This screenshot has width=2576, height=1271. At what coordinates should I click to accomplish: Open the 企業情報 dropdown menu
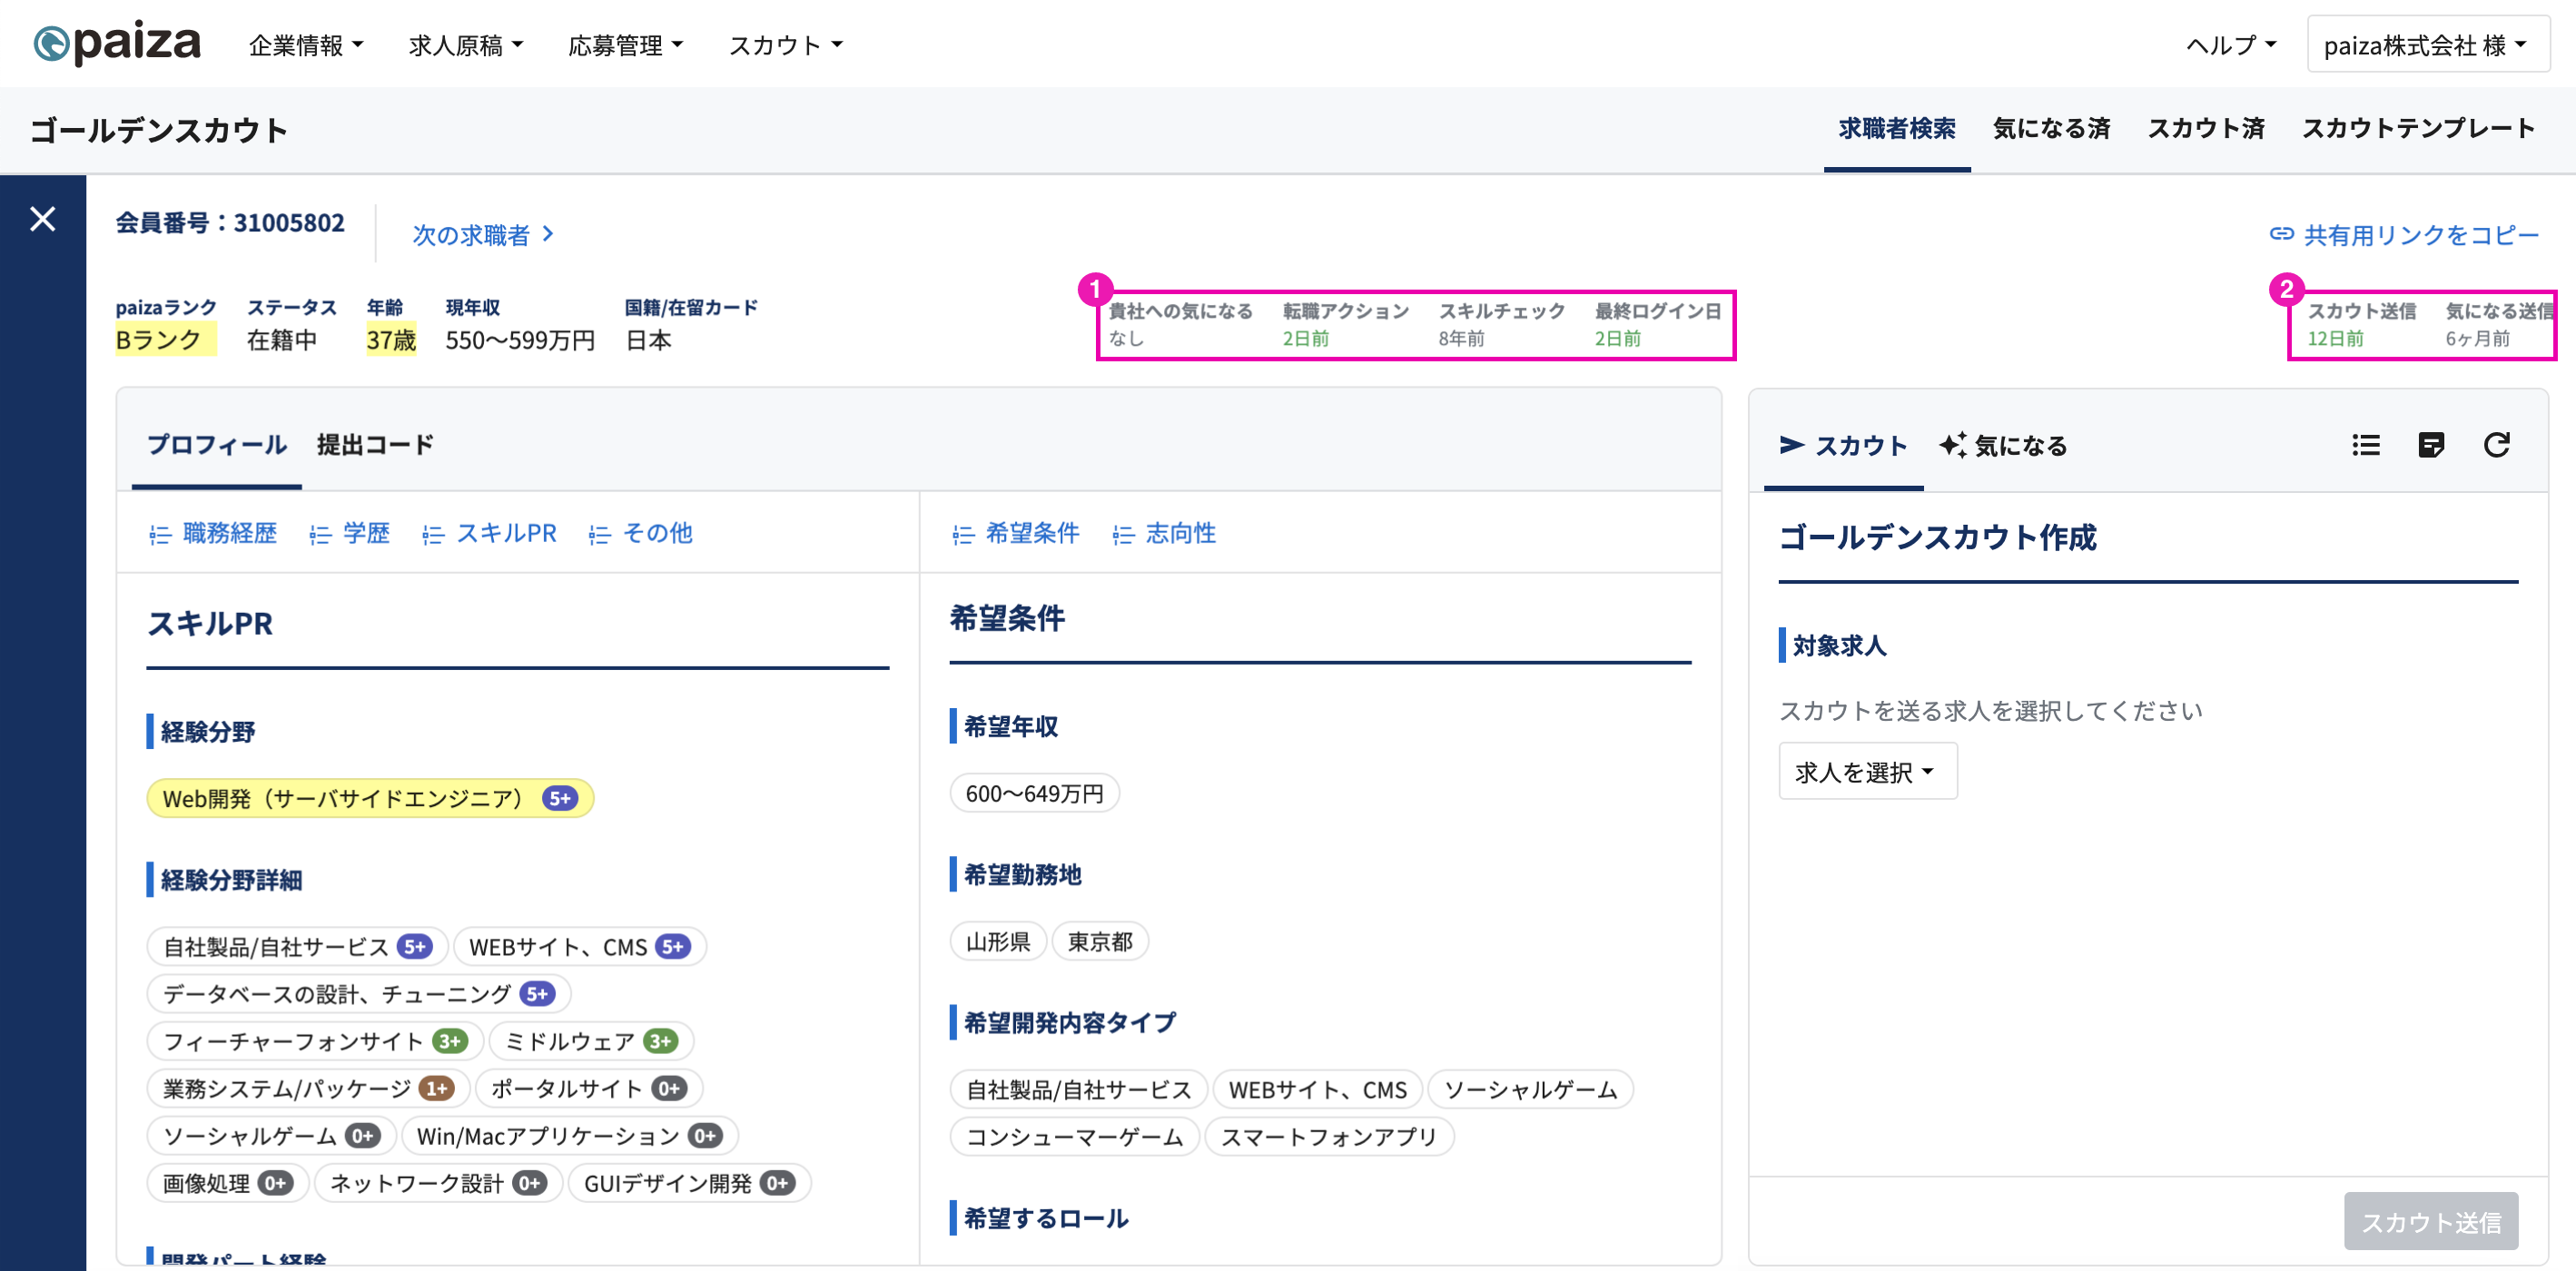[306, 45]
